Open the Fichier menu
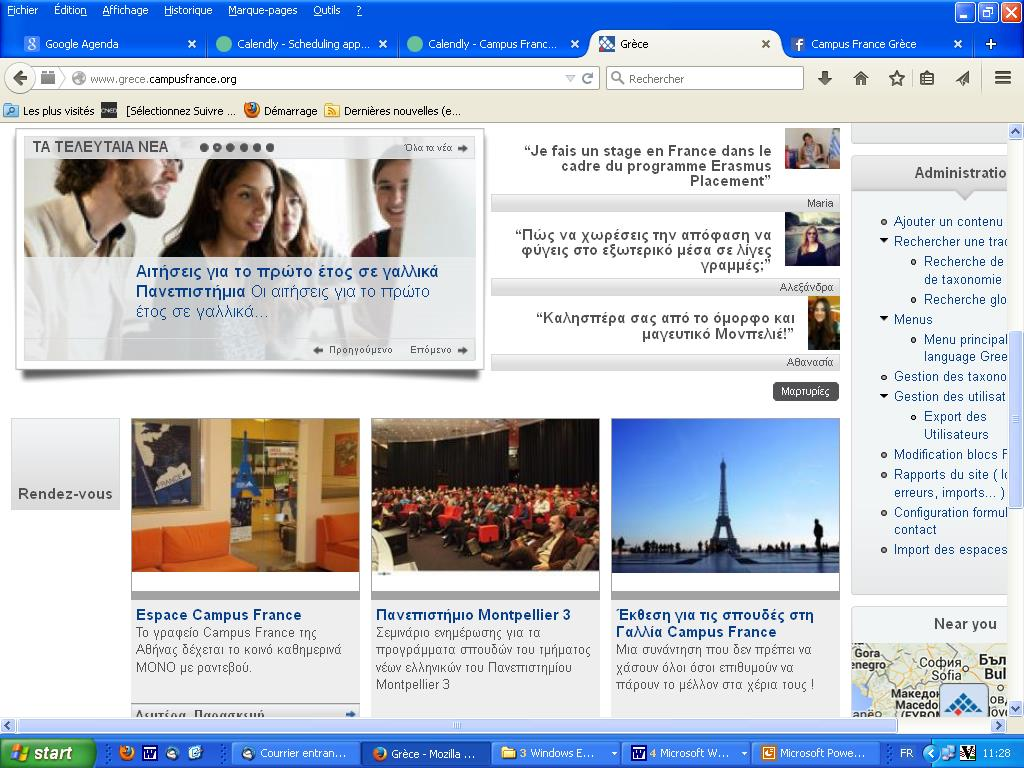Viewport: 1024px width, 768px height. [23, 10]
